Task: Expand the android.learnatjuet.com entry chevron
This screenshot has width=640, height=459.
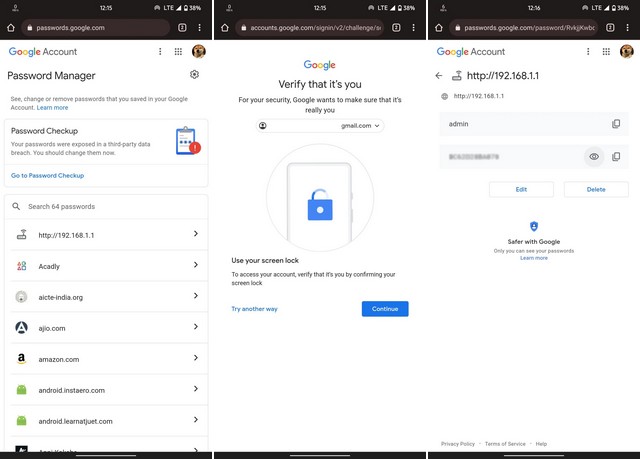Action: (x=196, y=419)
